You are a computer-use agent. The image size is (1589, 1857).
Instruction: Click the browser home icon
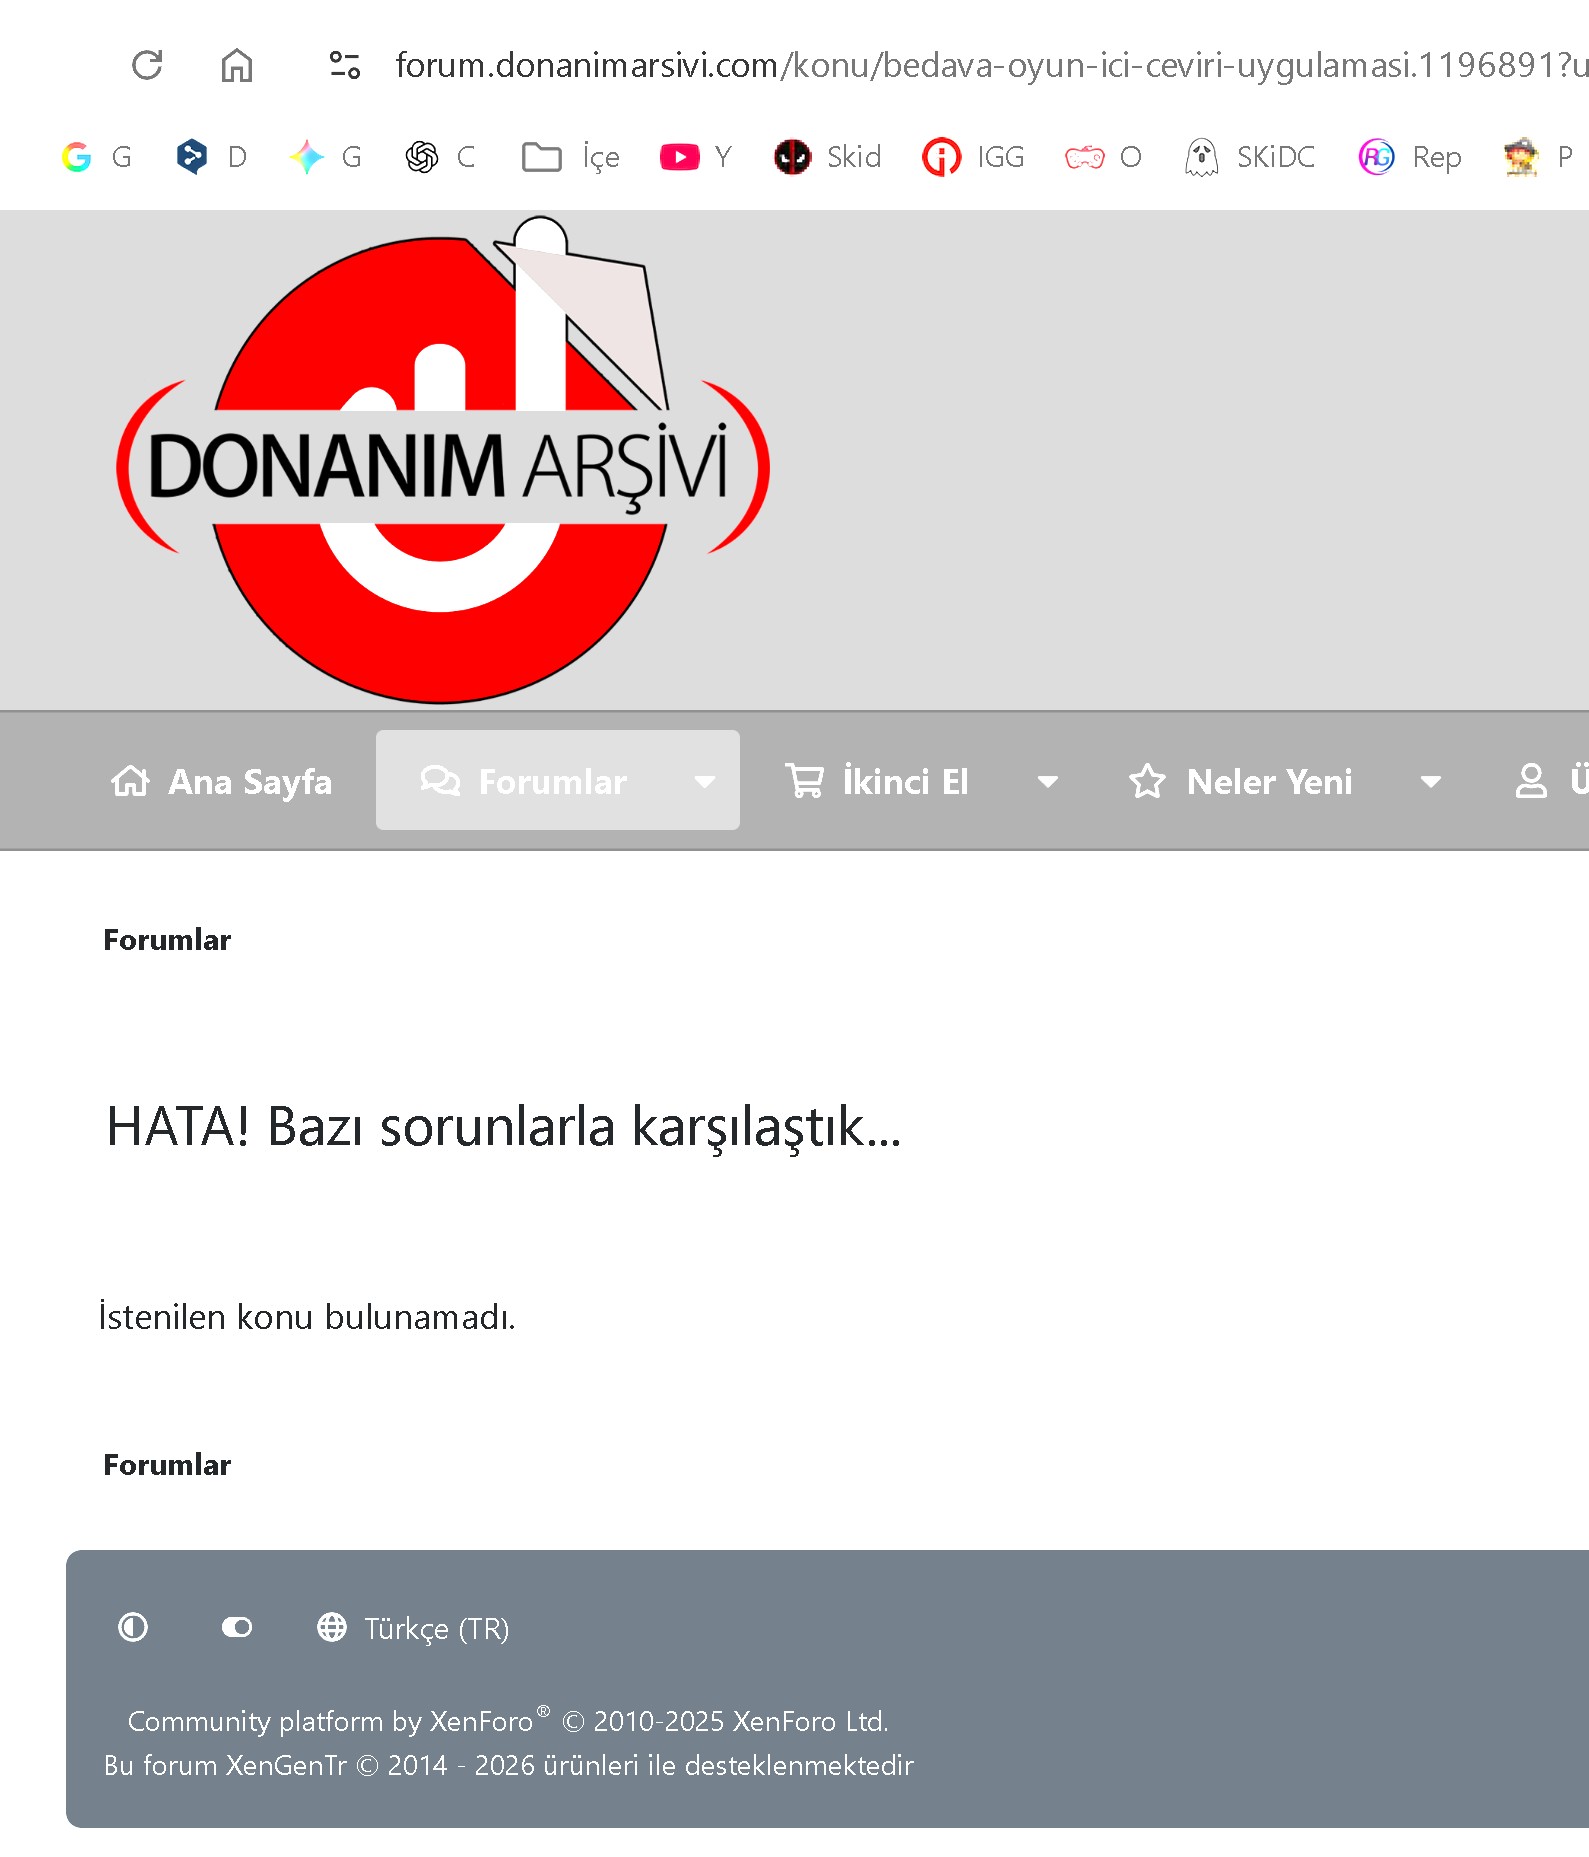click(236, 66)
